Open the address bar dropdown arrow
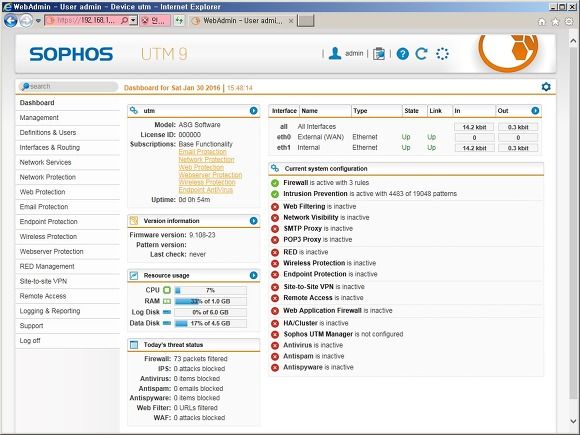Screen dimensions: 580x435 (x=134, y=21)
